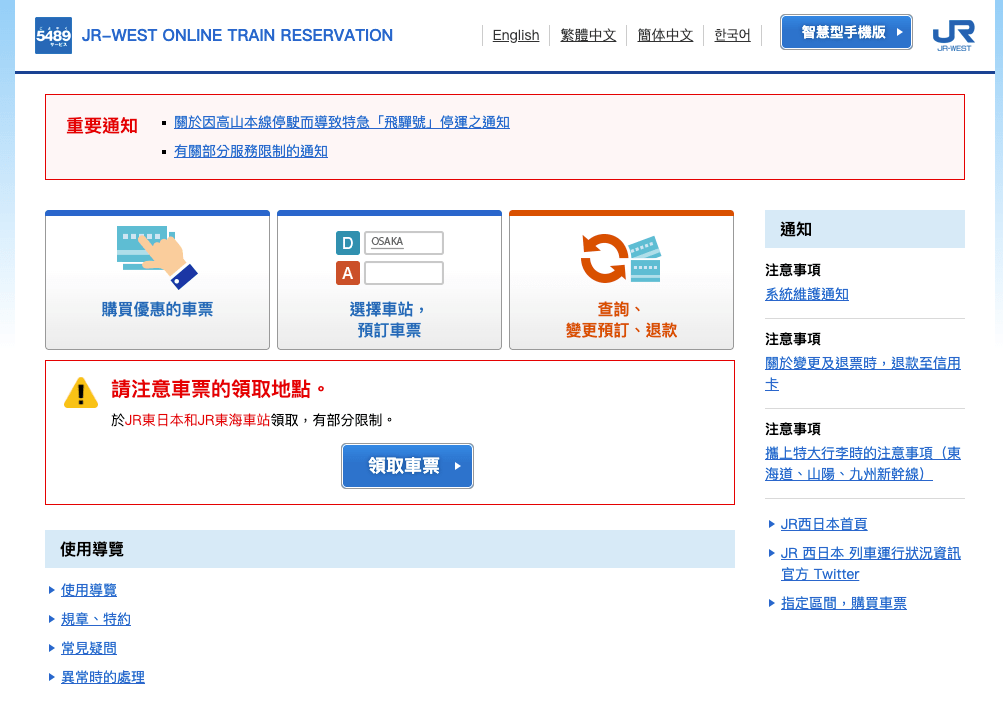The height and width of the screenshot is (717, 1003).
Task: Switch language to 簡体中文
Action: (x=665, y=35)
